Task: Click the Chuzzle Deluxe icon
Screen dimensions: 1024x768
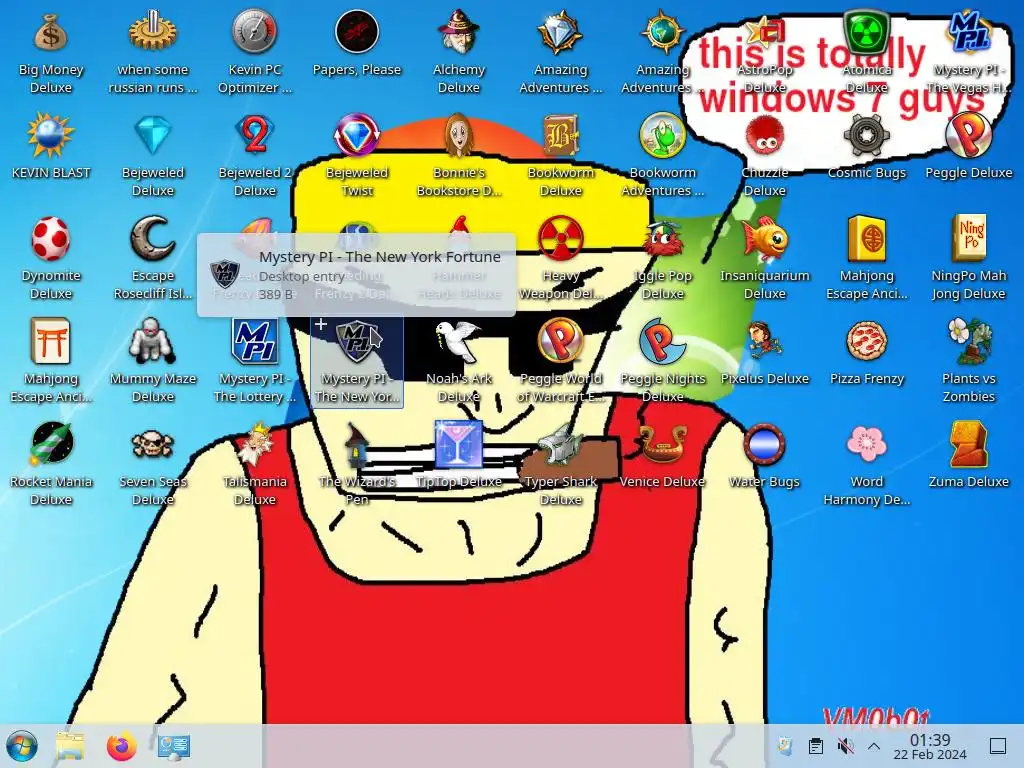Action: [x=764, y=135]
